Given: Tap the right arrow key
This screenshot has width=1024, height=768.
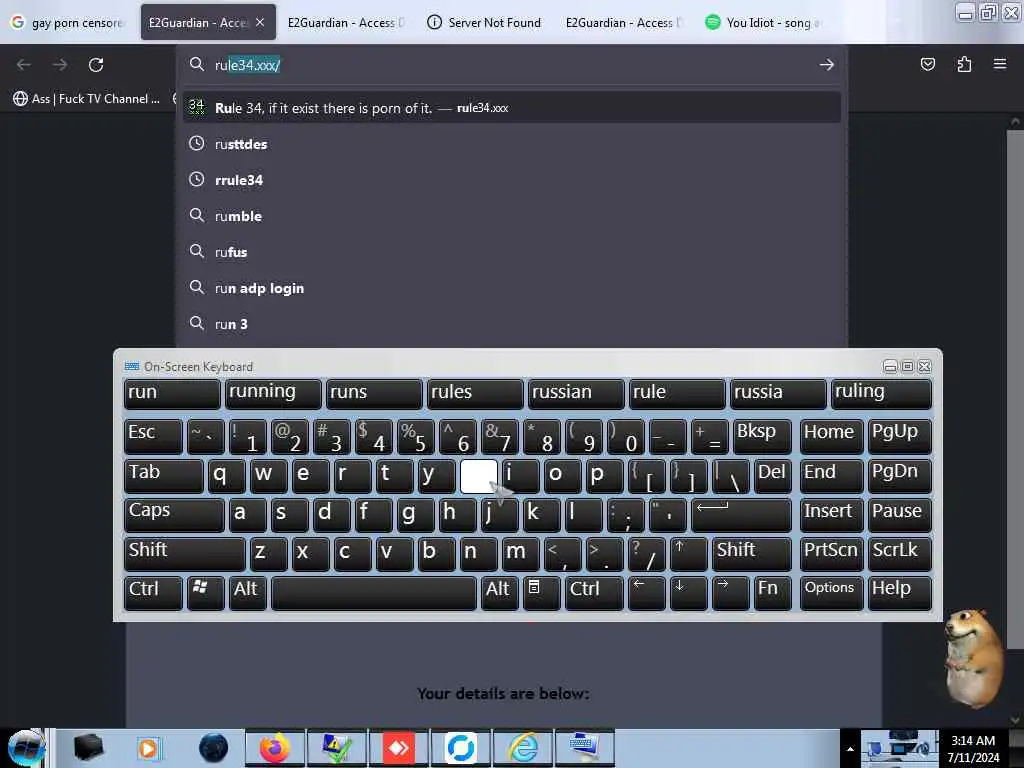Looking at the screenshot, I should (730, 593).
